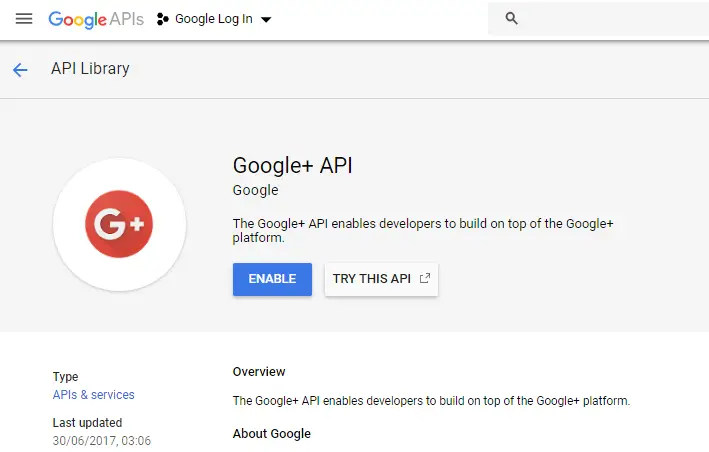Click the search magnifier icon
The width and height of the screenshot is (709, 452).
pos(511,19)
